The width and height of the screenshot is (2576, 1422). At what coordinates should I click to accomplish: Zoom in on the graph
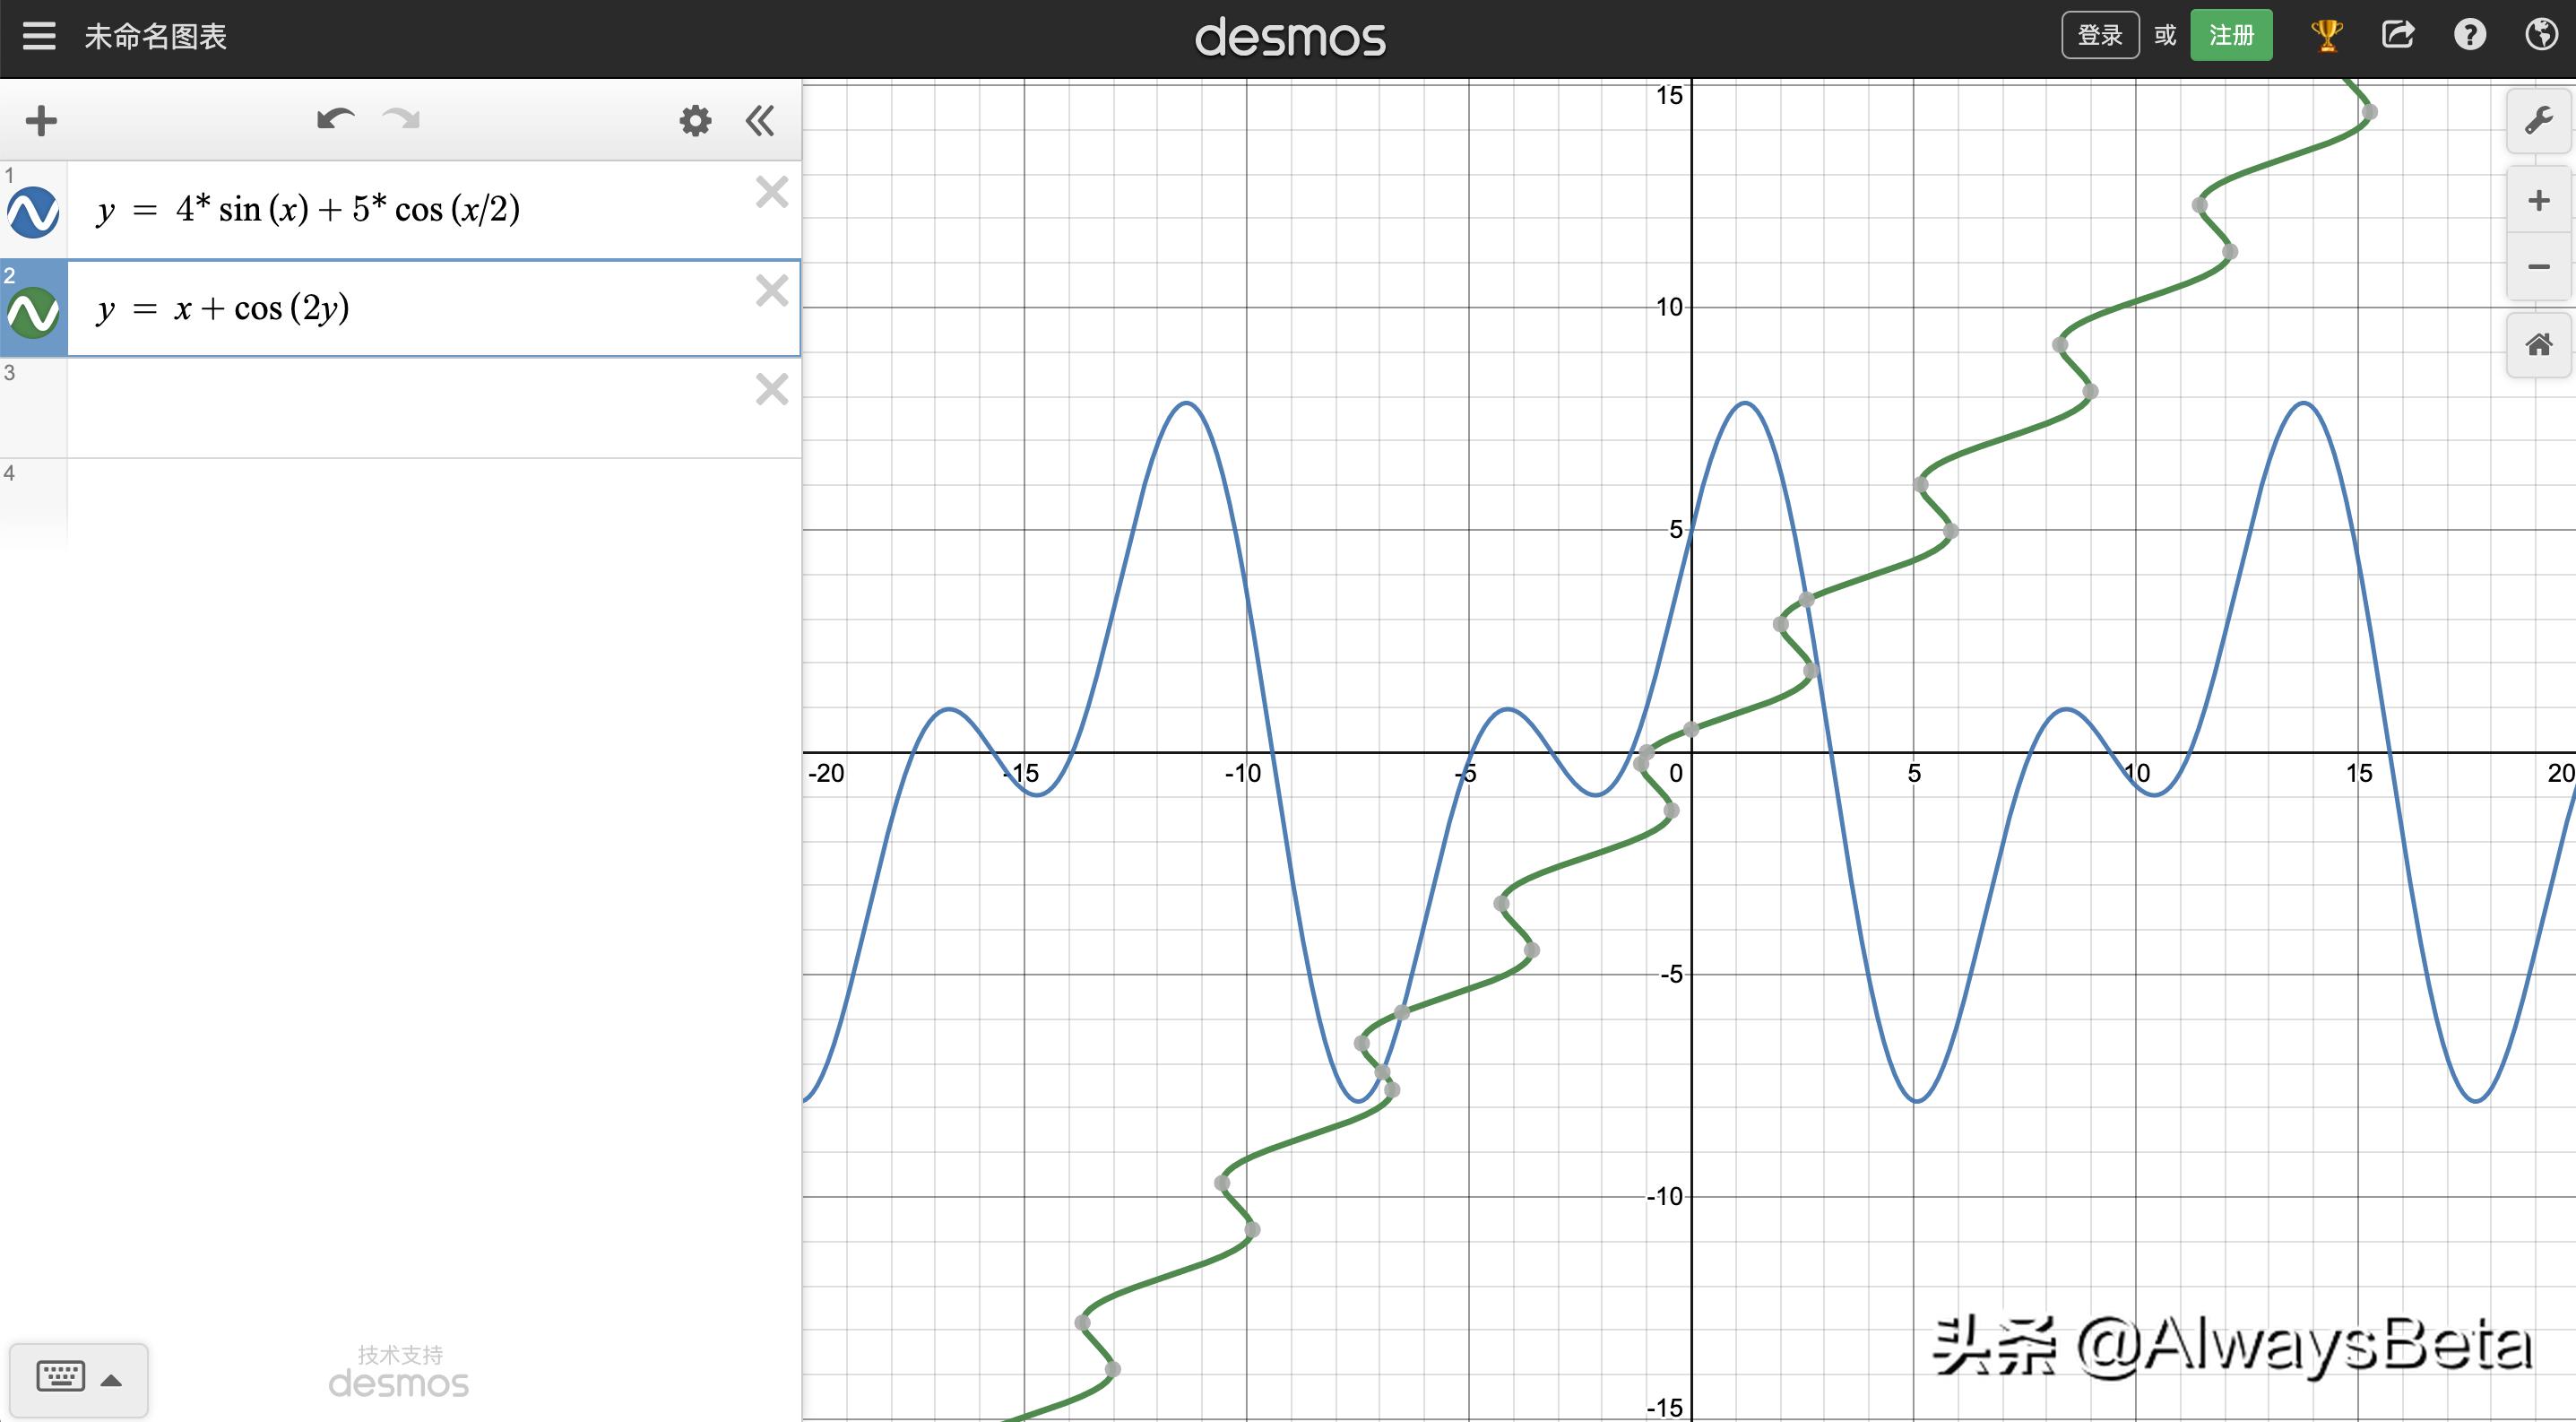[x=2538, y=201]
